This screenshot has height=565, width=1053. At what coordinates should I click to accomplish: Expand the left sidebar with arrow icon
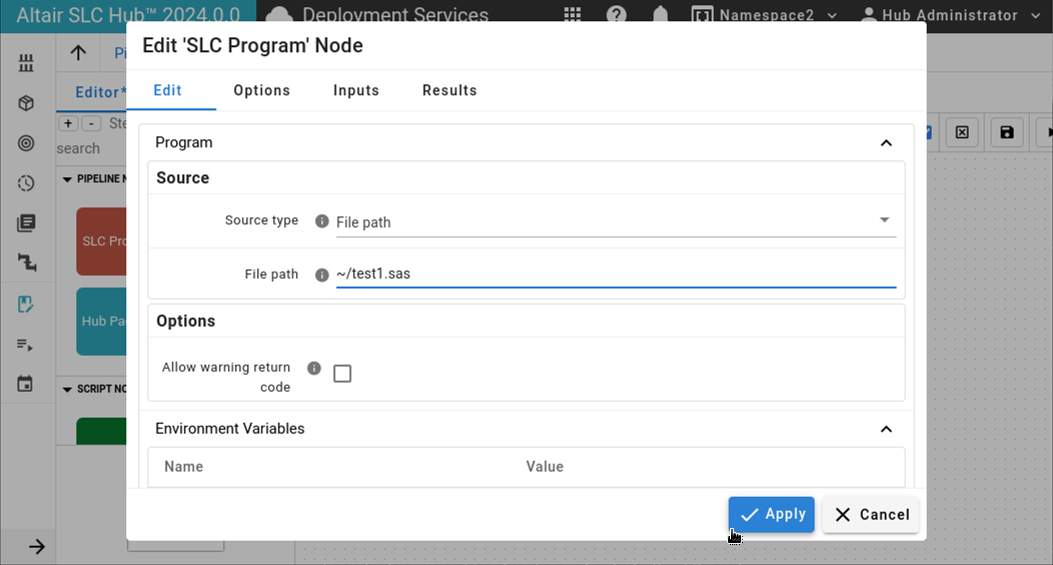point(36,547)
